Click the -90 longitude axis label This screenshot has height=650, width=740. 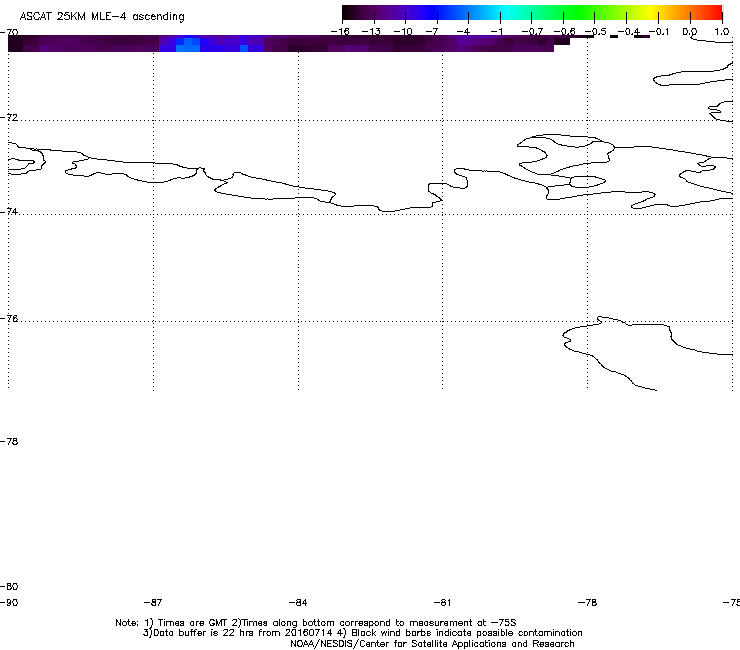(9, 602)
